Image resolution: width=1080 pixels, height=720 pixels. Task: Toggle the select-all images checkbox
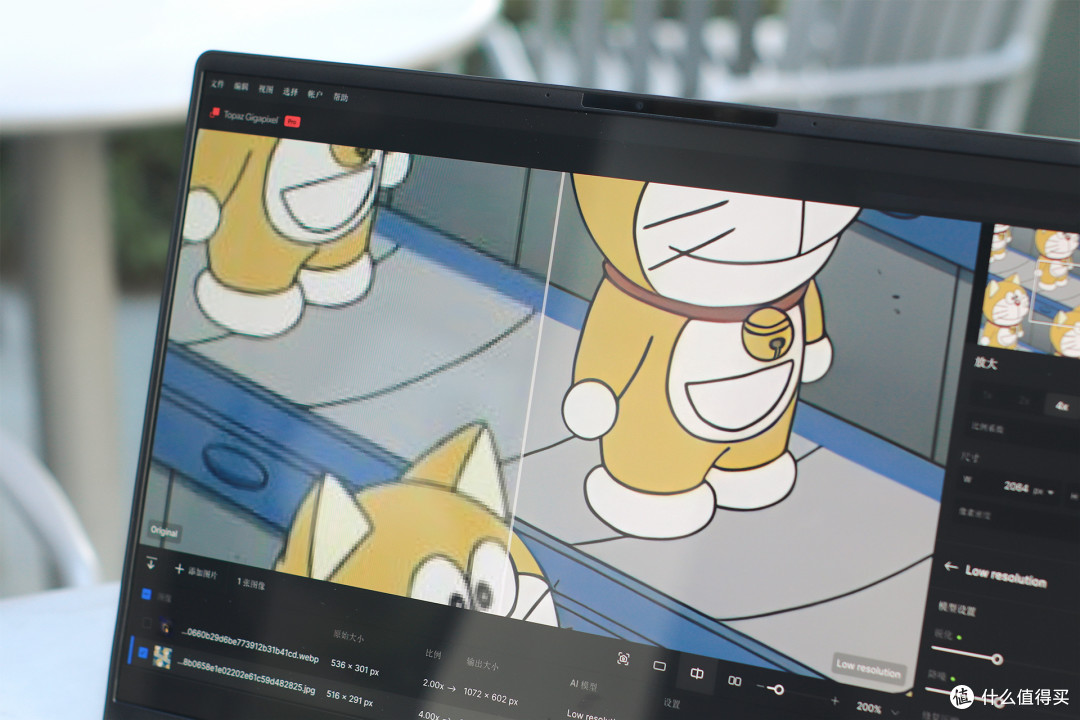tap(146, 593)
